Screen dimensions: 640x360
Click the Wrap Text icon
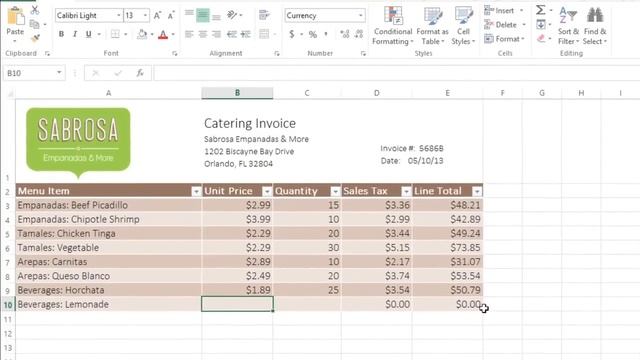264,15
